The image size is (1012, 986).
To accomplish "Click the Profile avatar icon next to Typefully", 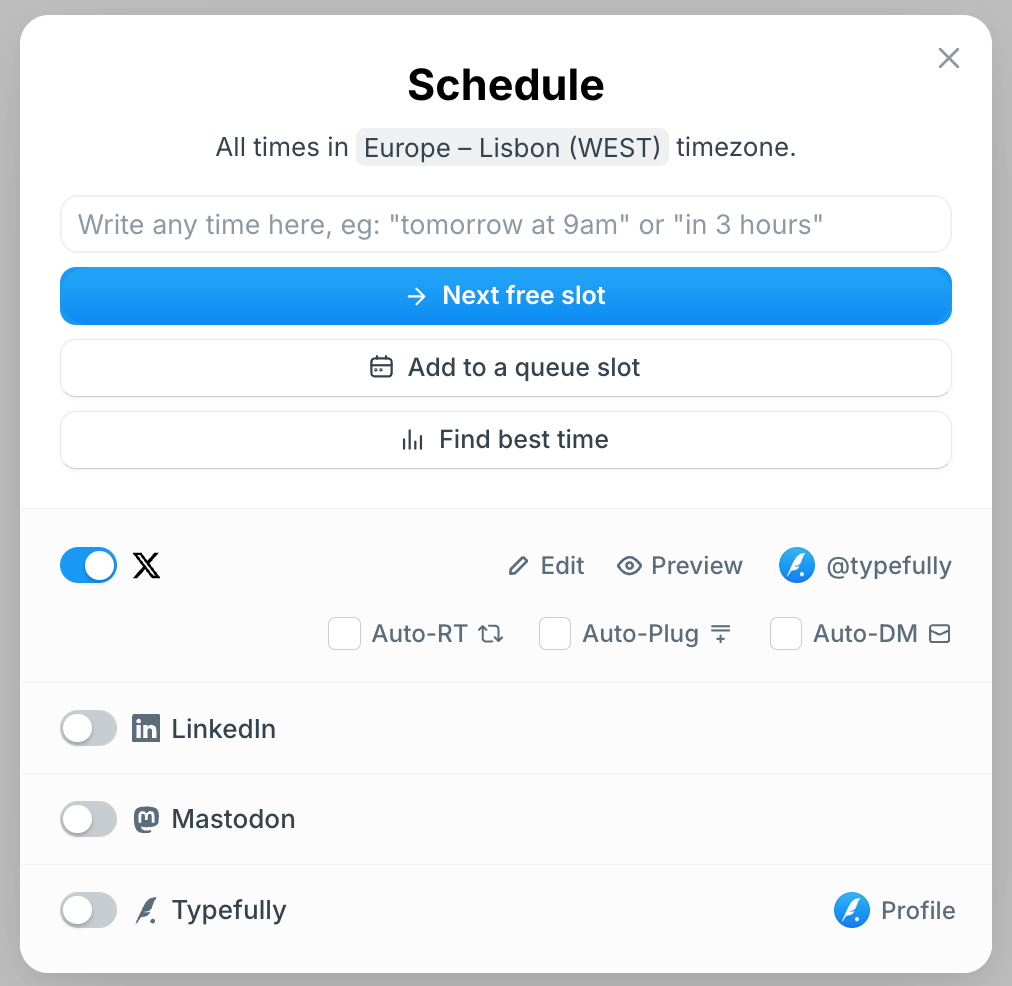I will [x=851, y=910].
